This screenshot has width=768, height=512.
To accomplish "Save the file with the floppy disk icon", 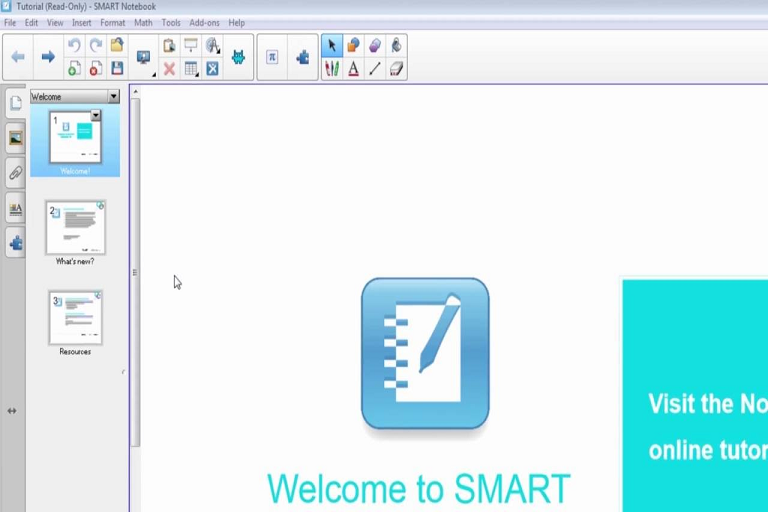I will click(117, 68).
